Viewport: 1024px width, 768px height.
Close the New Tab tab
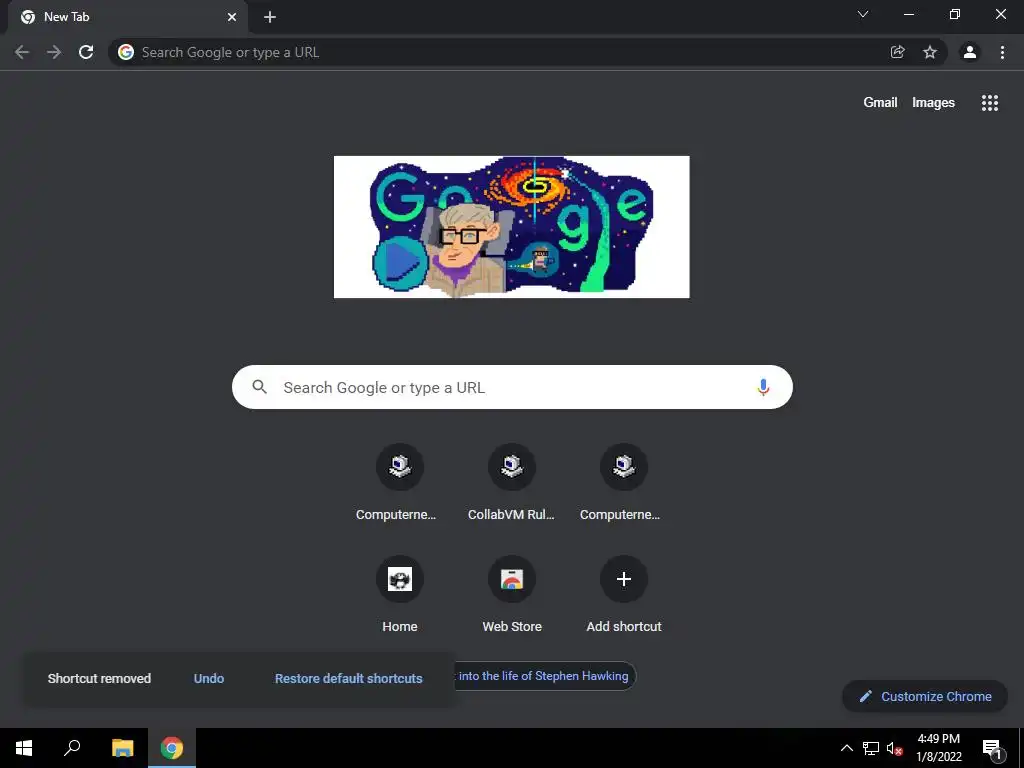232,17
